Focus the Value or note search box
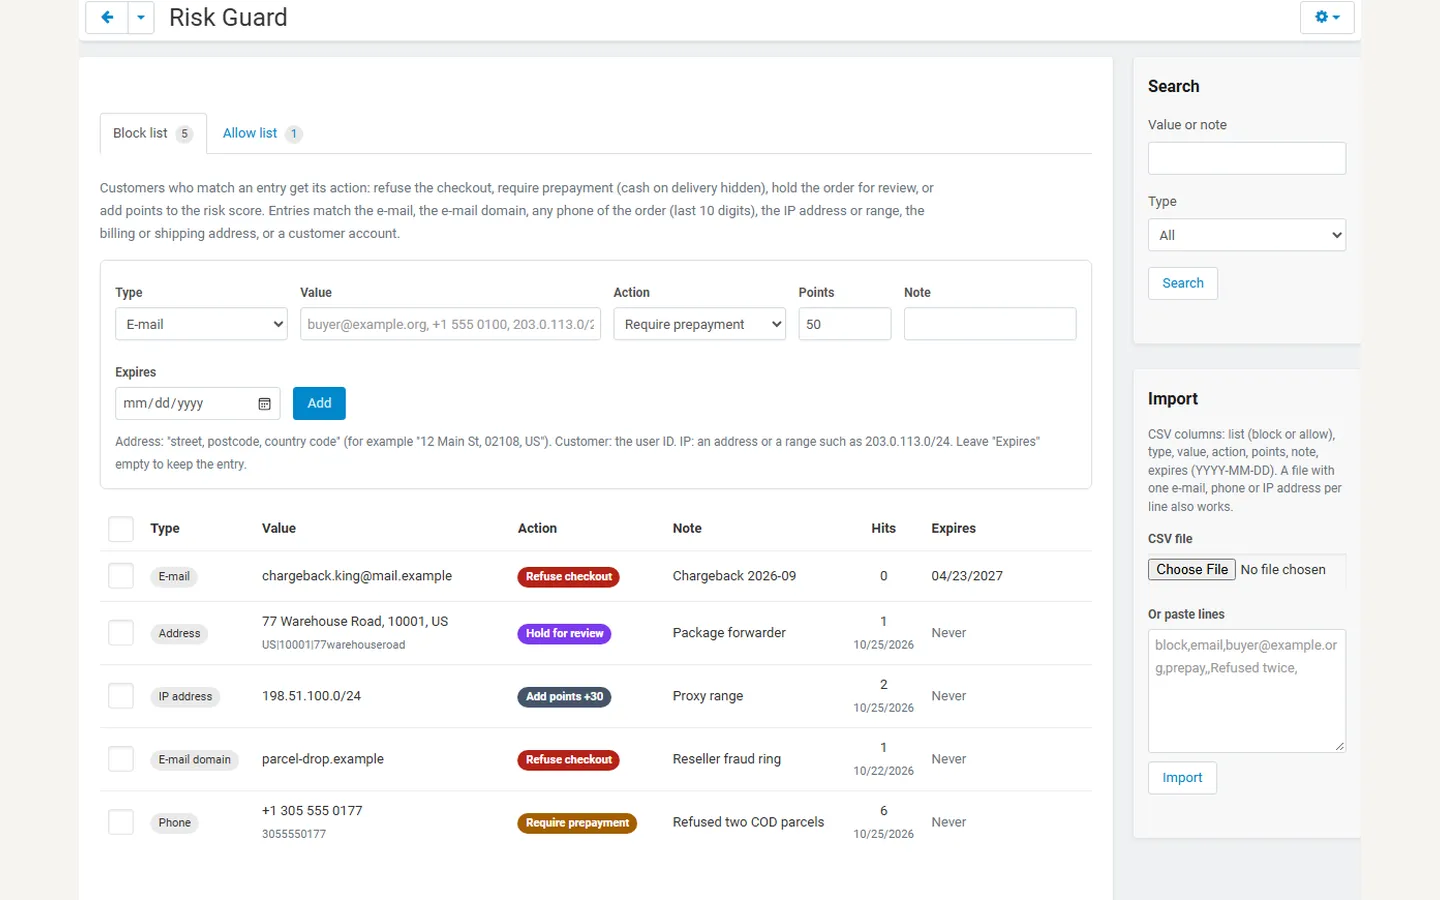The image size is (1440, 900). pos(1247,158)
